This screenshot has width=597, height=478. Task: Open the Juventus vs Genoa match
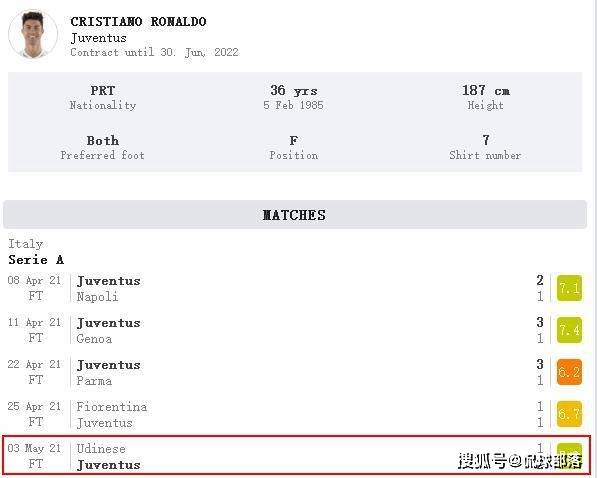[295, 330]
